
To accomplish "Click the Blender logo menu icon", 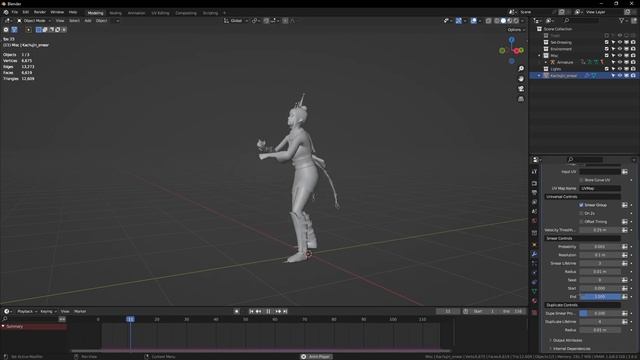I will coord(6,12).
